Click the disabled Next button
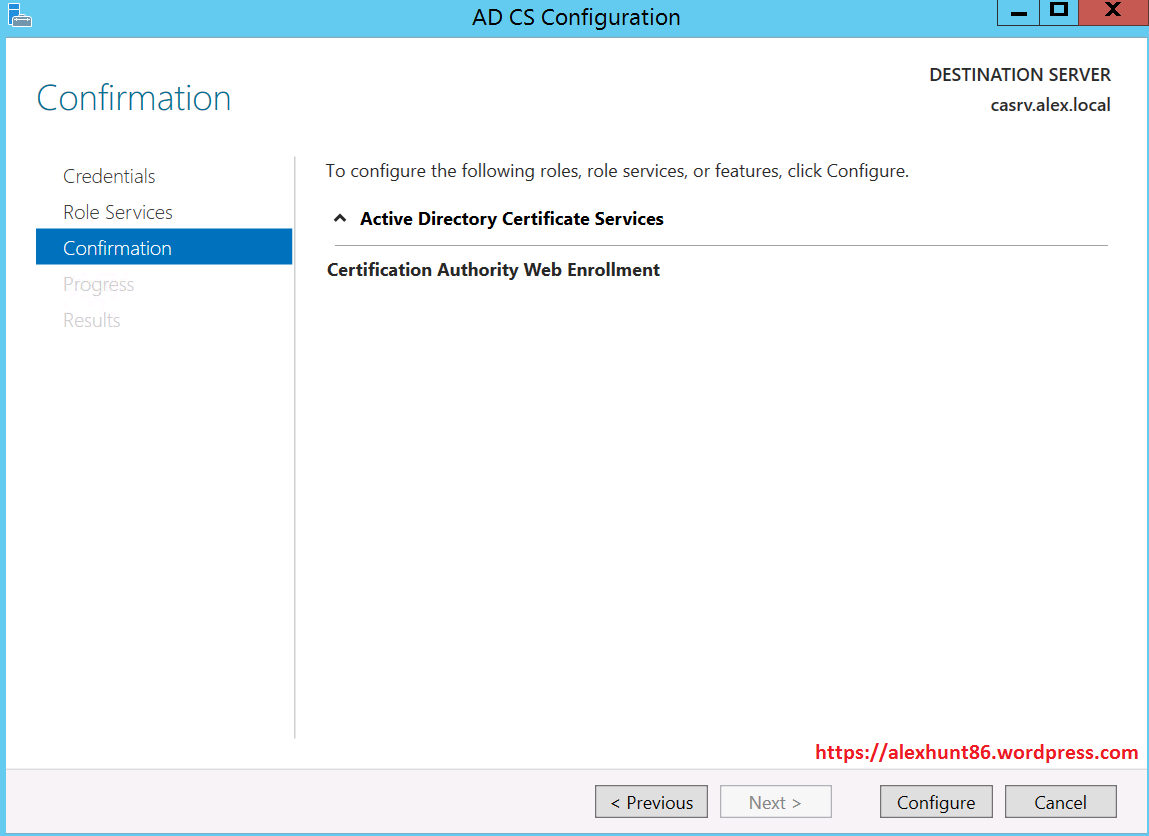The height and width of the screenshot is (836, 1149). [775, 802]
